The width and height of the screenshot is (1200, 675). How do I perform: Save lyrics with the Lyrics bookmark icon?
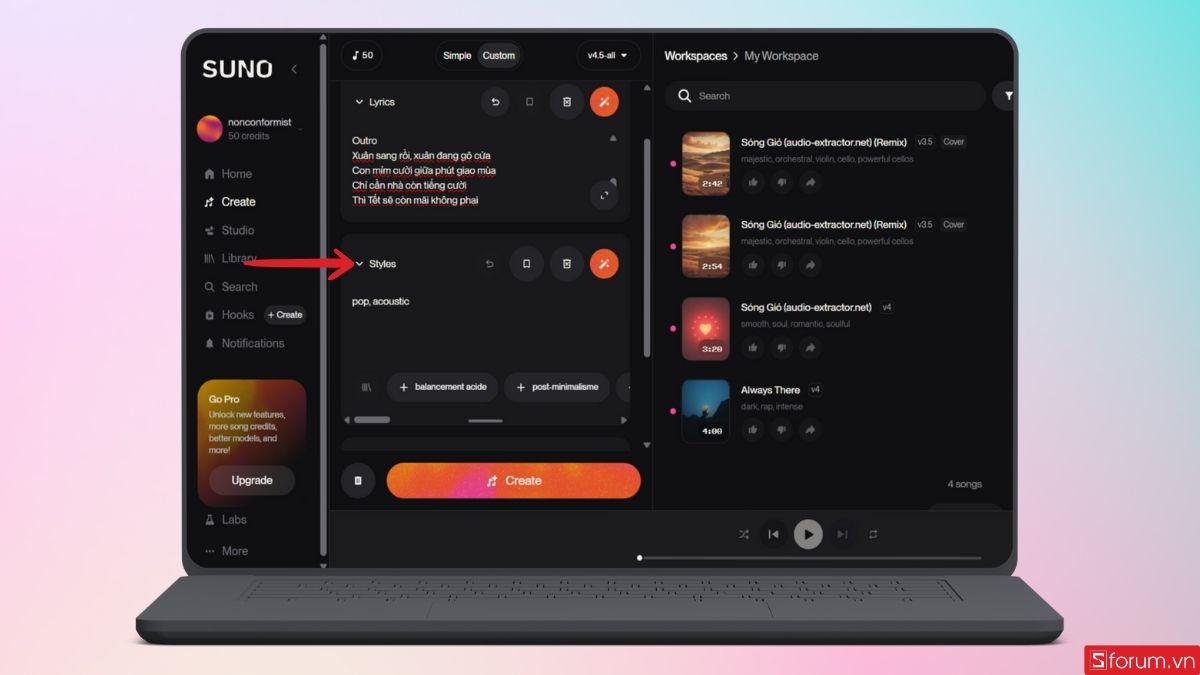click(x=530, y=101)
